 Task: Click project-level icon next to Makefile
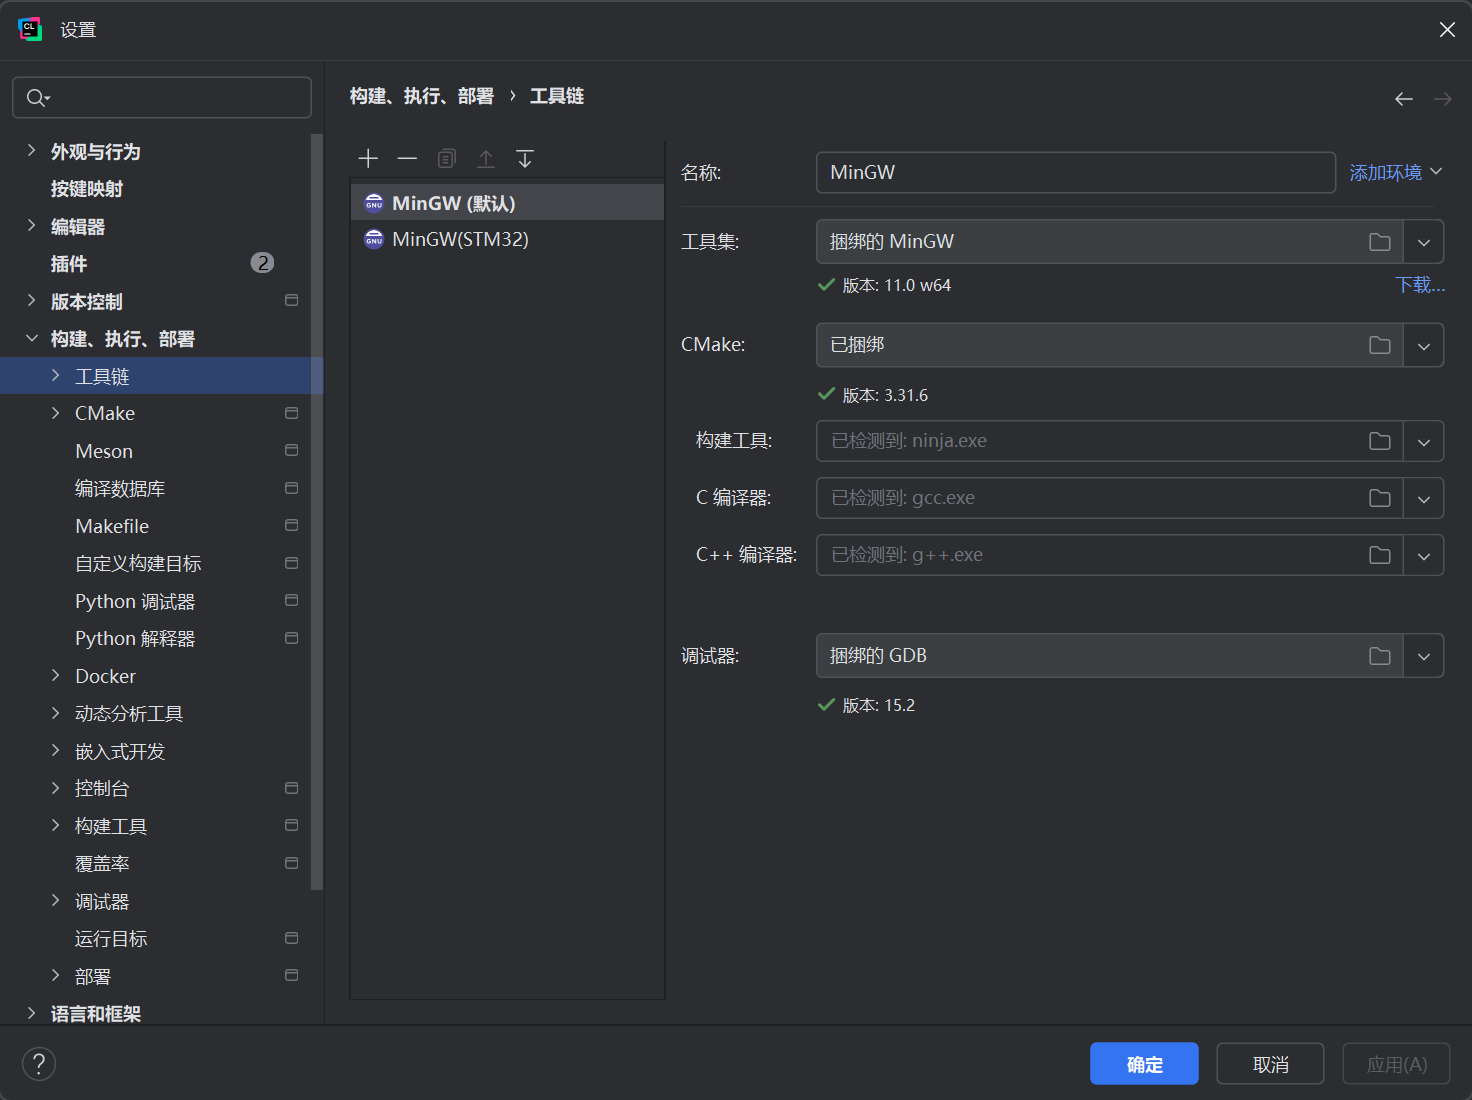click(292, 525)
